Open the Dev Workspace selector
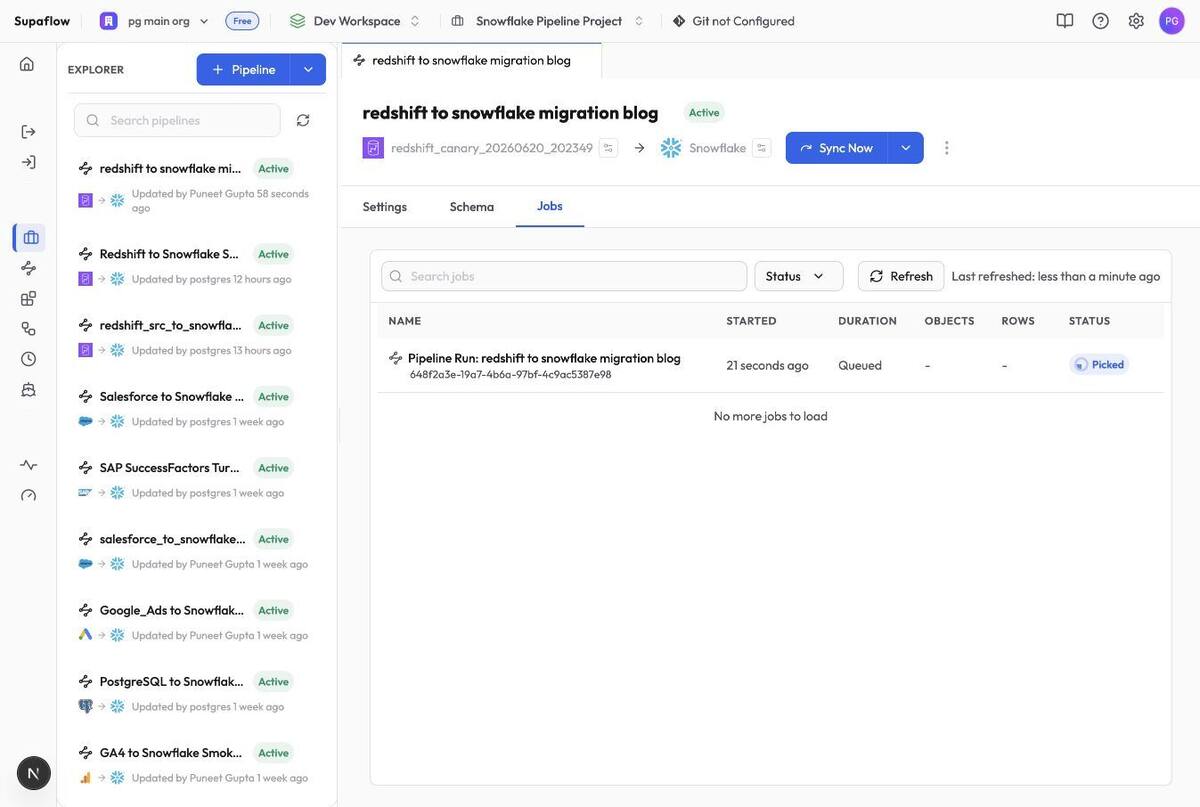Viewport: 1200px width, 807px height. pyautogui.click(x=355, y=21)
